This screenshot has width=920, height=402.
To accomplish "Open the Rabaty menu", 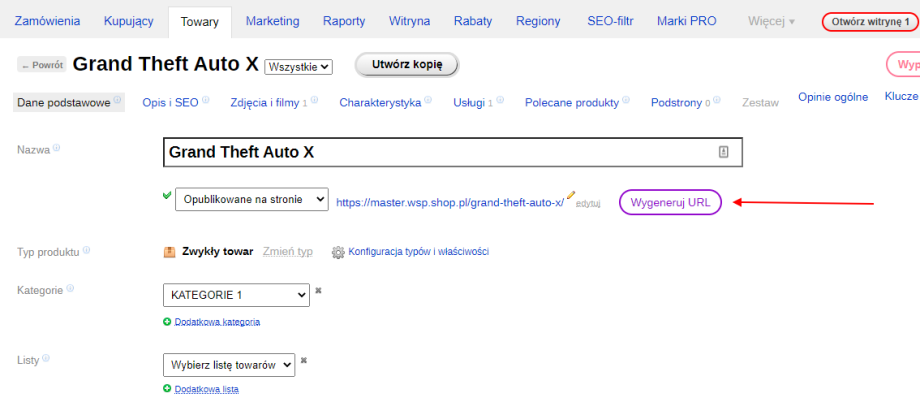I will click(473, 22).
